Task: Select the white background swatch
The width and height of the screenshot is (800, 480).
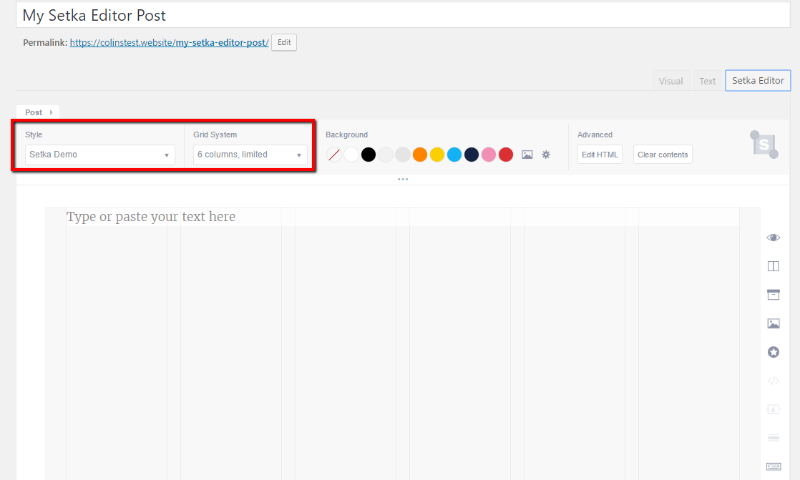Action: click(351, 155)
